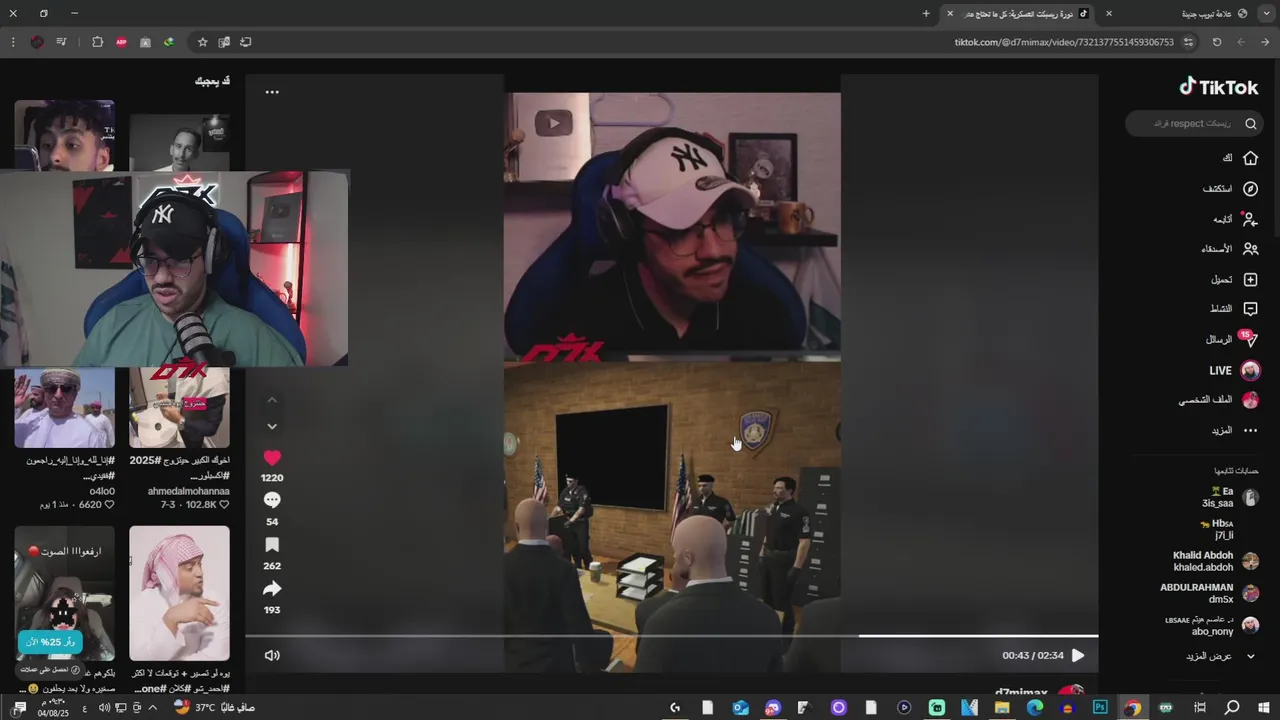
Task: Open the Windows Start button
Action: [x=1264, y=707]
